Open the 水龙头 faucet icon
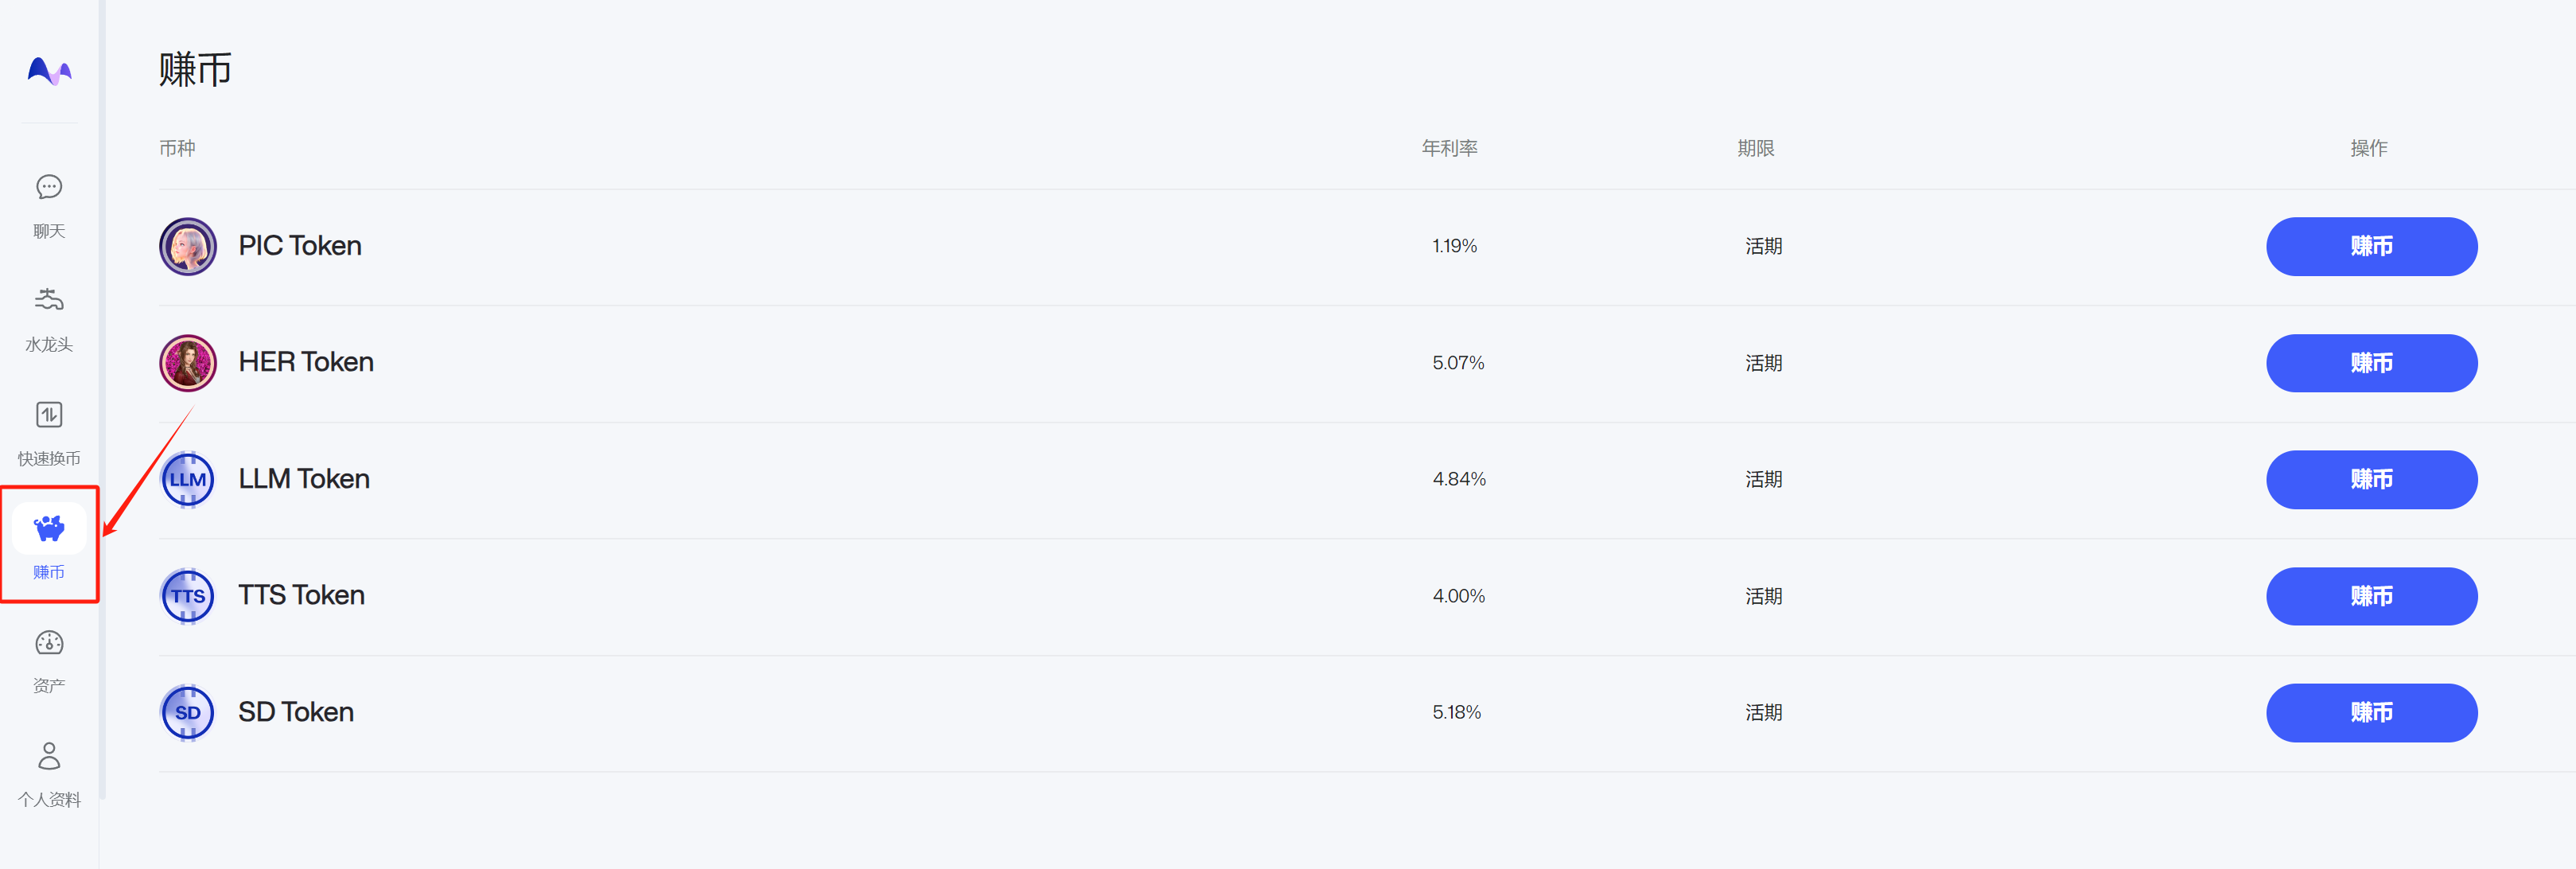The width and height of the screenshot is (2576, 869). point(49,300)
